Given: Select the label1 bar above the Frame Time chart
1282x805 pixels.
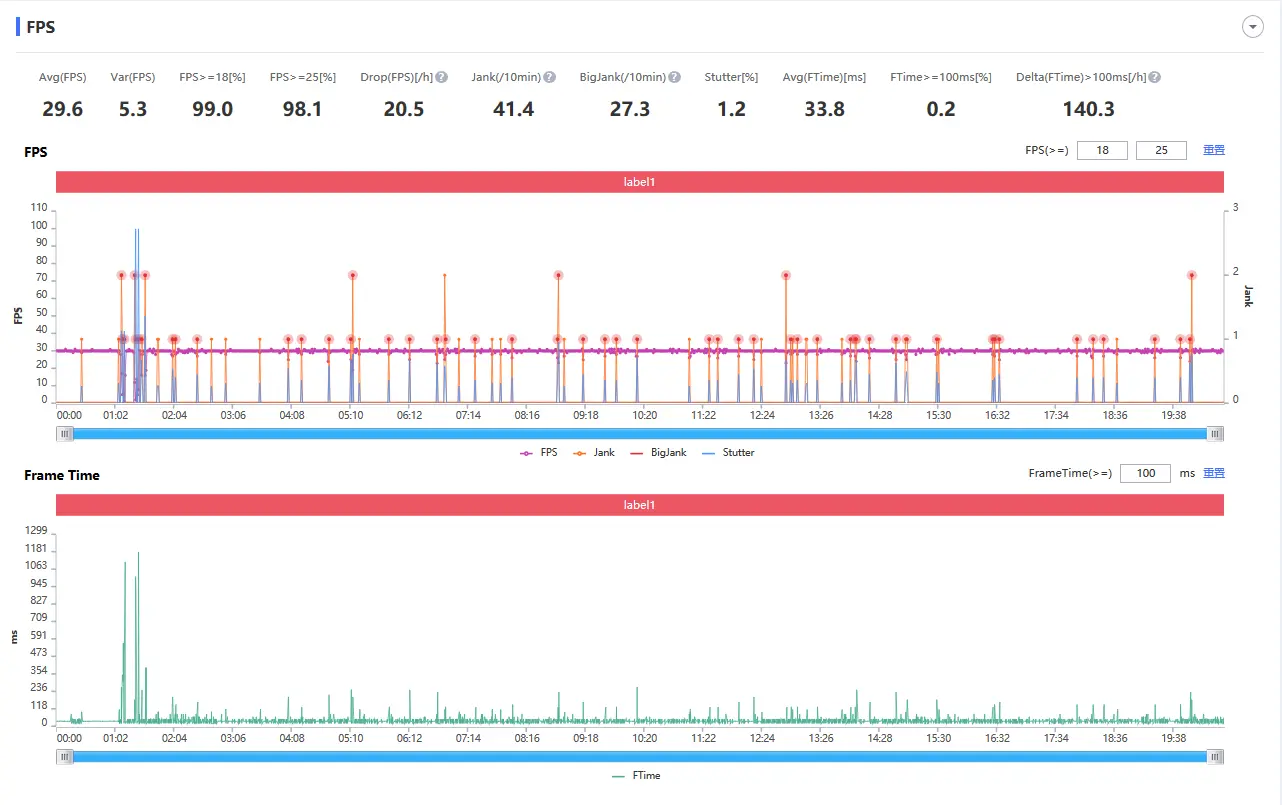Looking at the screenshot, I should 640,505.
